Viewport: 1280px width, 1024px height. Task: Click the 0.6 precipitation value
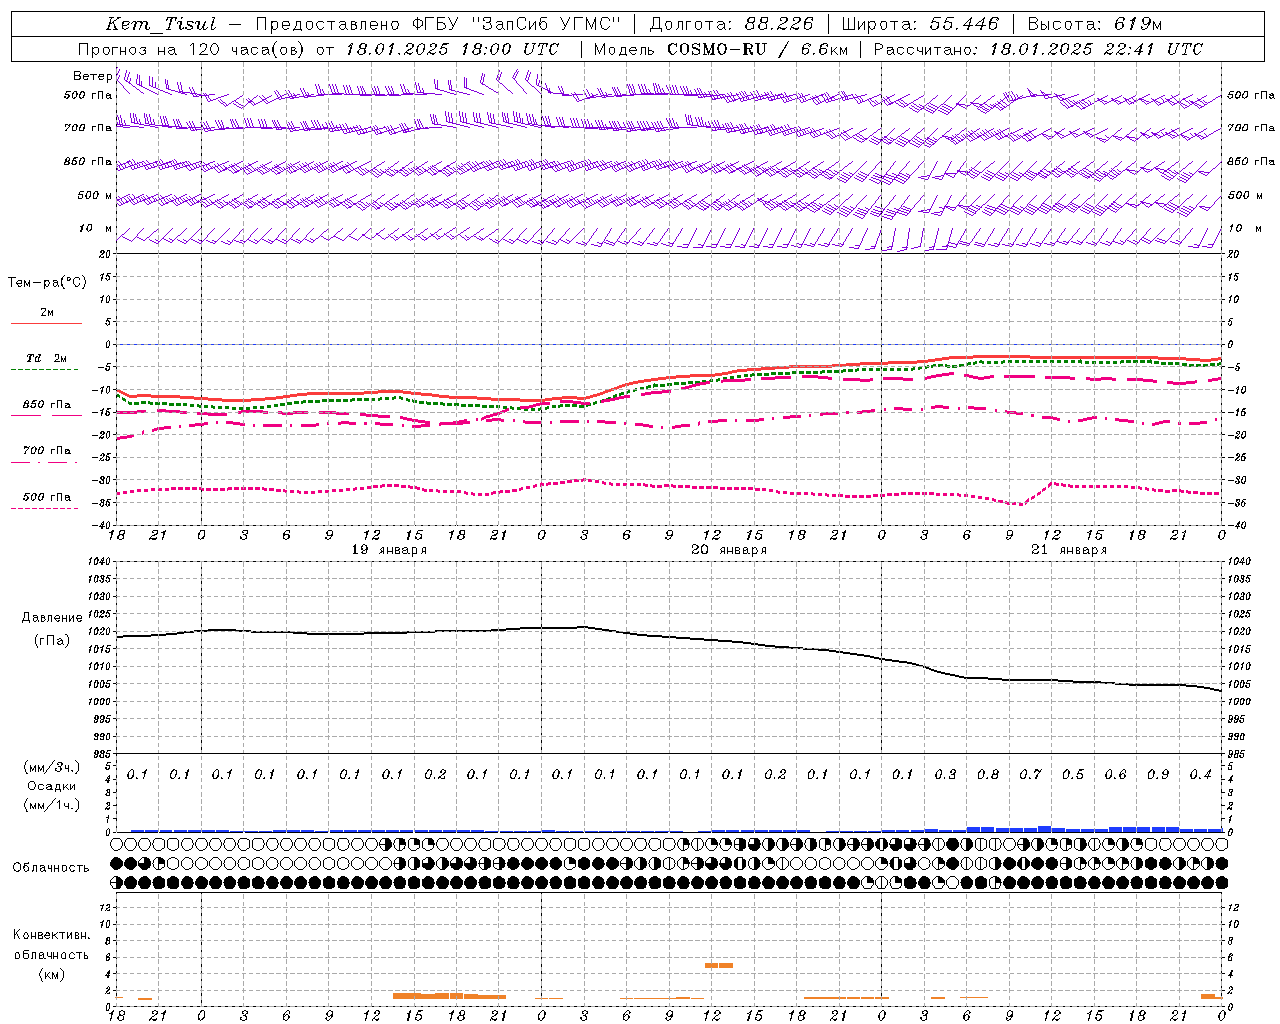coord(1115,774)
